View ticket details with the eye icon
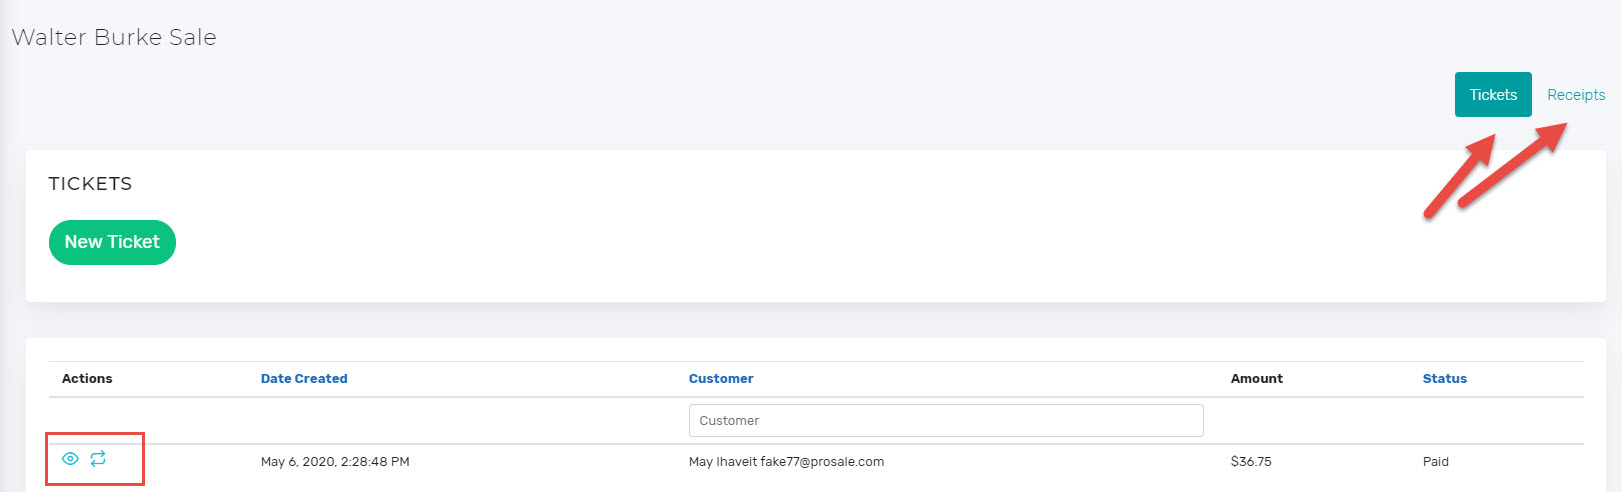Viewport: 1622px width, 492px height. coord(70,459)
